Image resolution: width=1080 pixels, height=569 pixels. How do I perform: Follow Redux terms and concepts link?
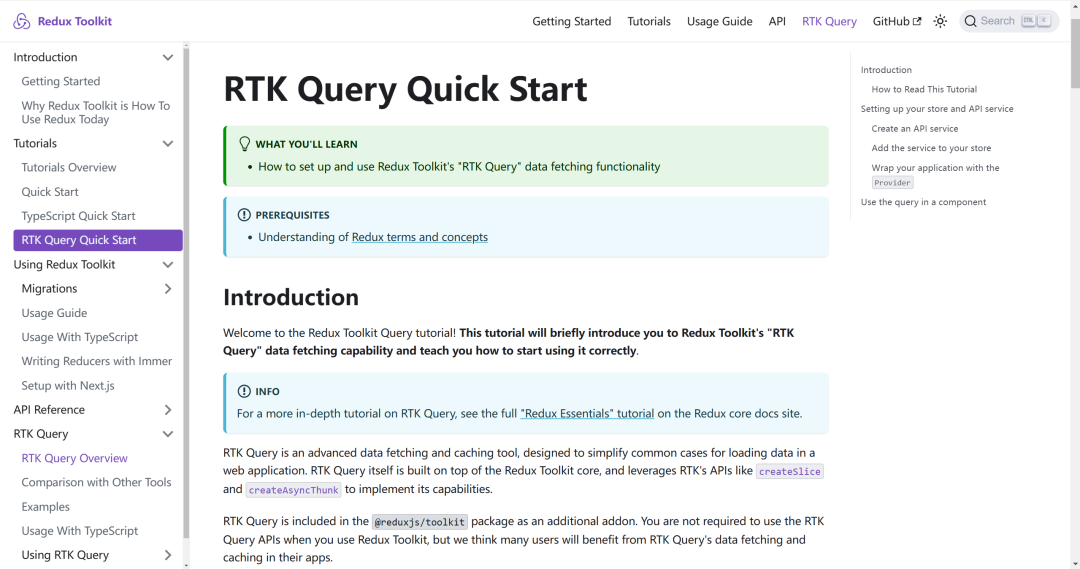click(419, 237)
